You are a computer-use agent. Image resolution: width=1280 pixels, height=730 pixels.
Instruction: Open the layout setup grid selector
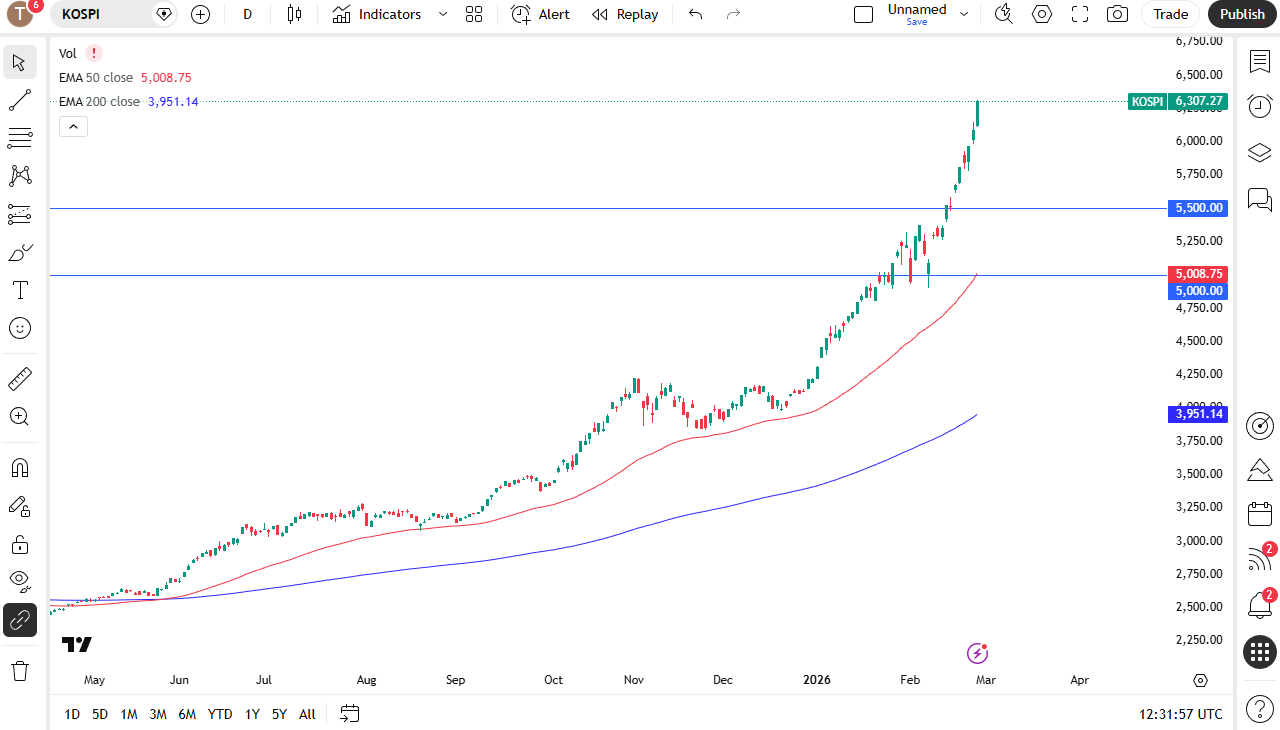click(x=474, y=14)
